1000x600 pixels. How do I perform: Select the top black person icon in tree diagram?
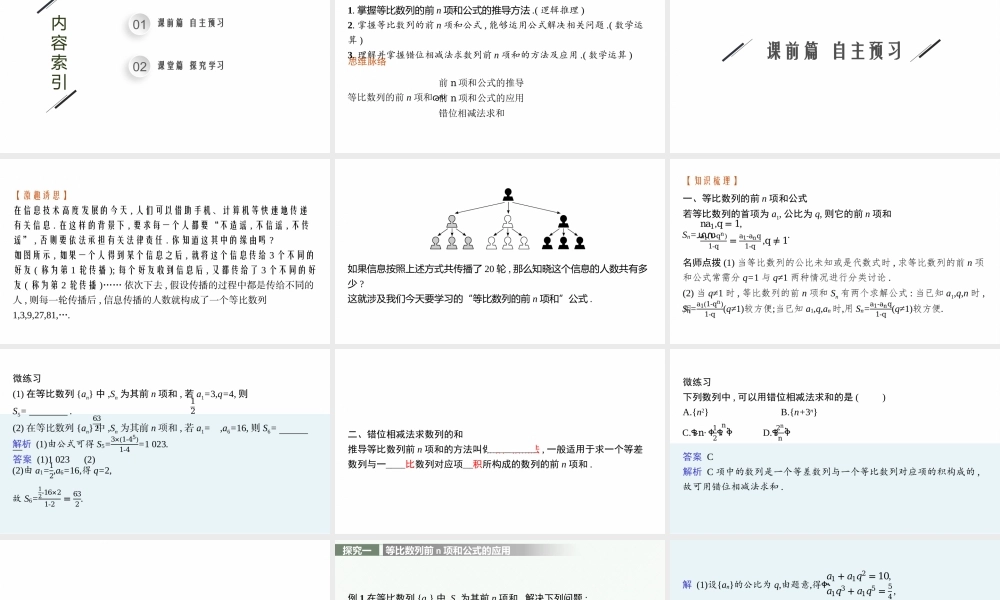pos(508,194)
